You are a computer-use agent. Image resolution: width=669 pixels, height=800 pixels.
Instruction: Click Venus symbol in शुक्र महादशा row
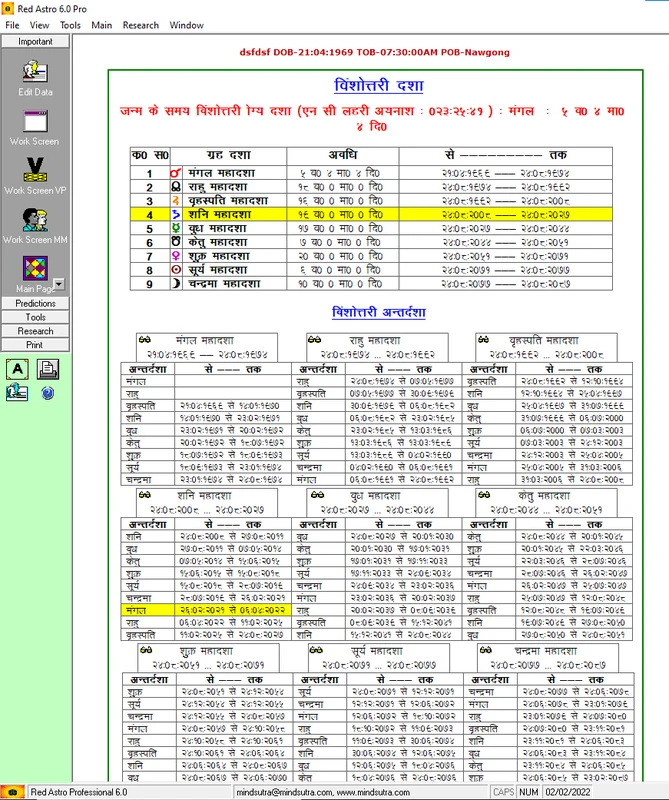[x=176, y=256]
